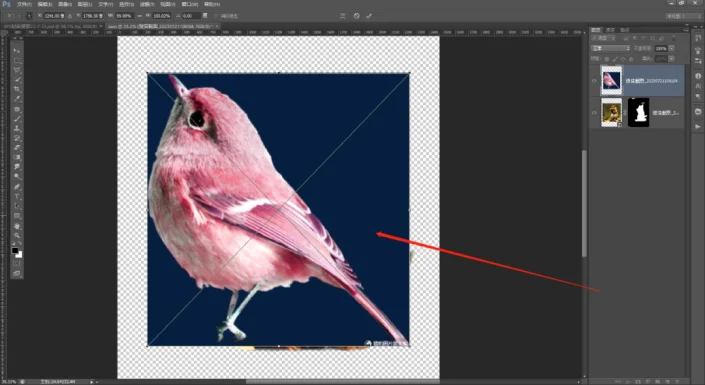Open the workspace switcher dropdown
Image resolution: width=705 pixels, height=385 pixels.
pos(683,16)
